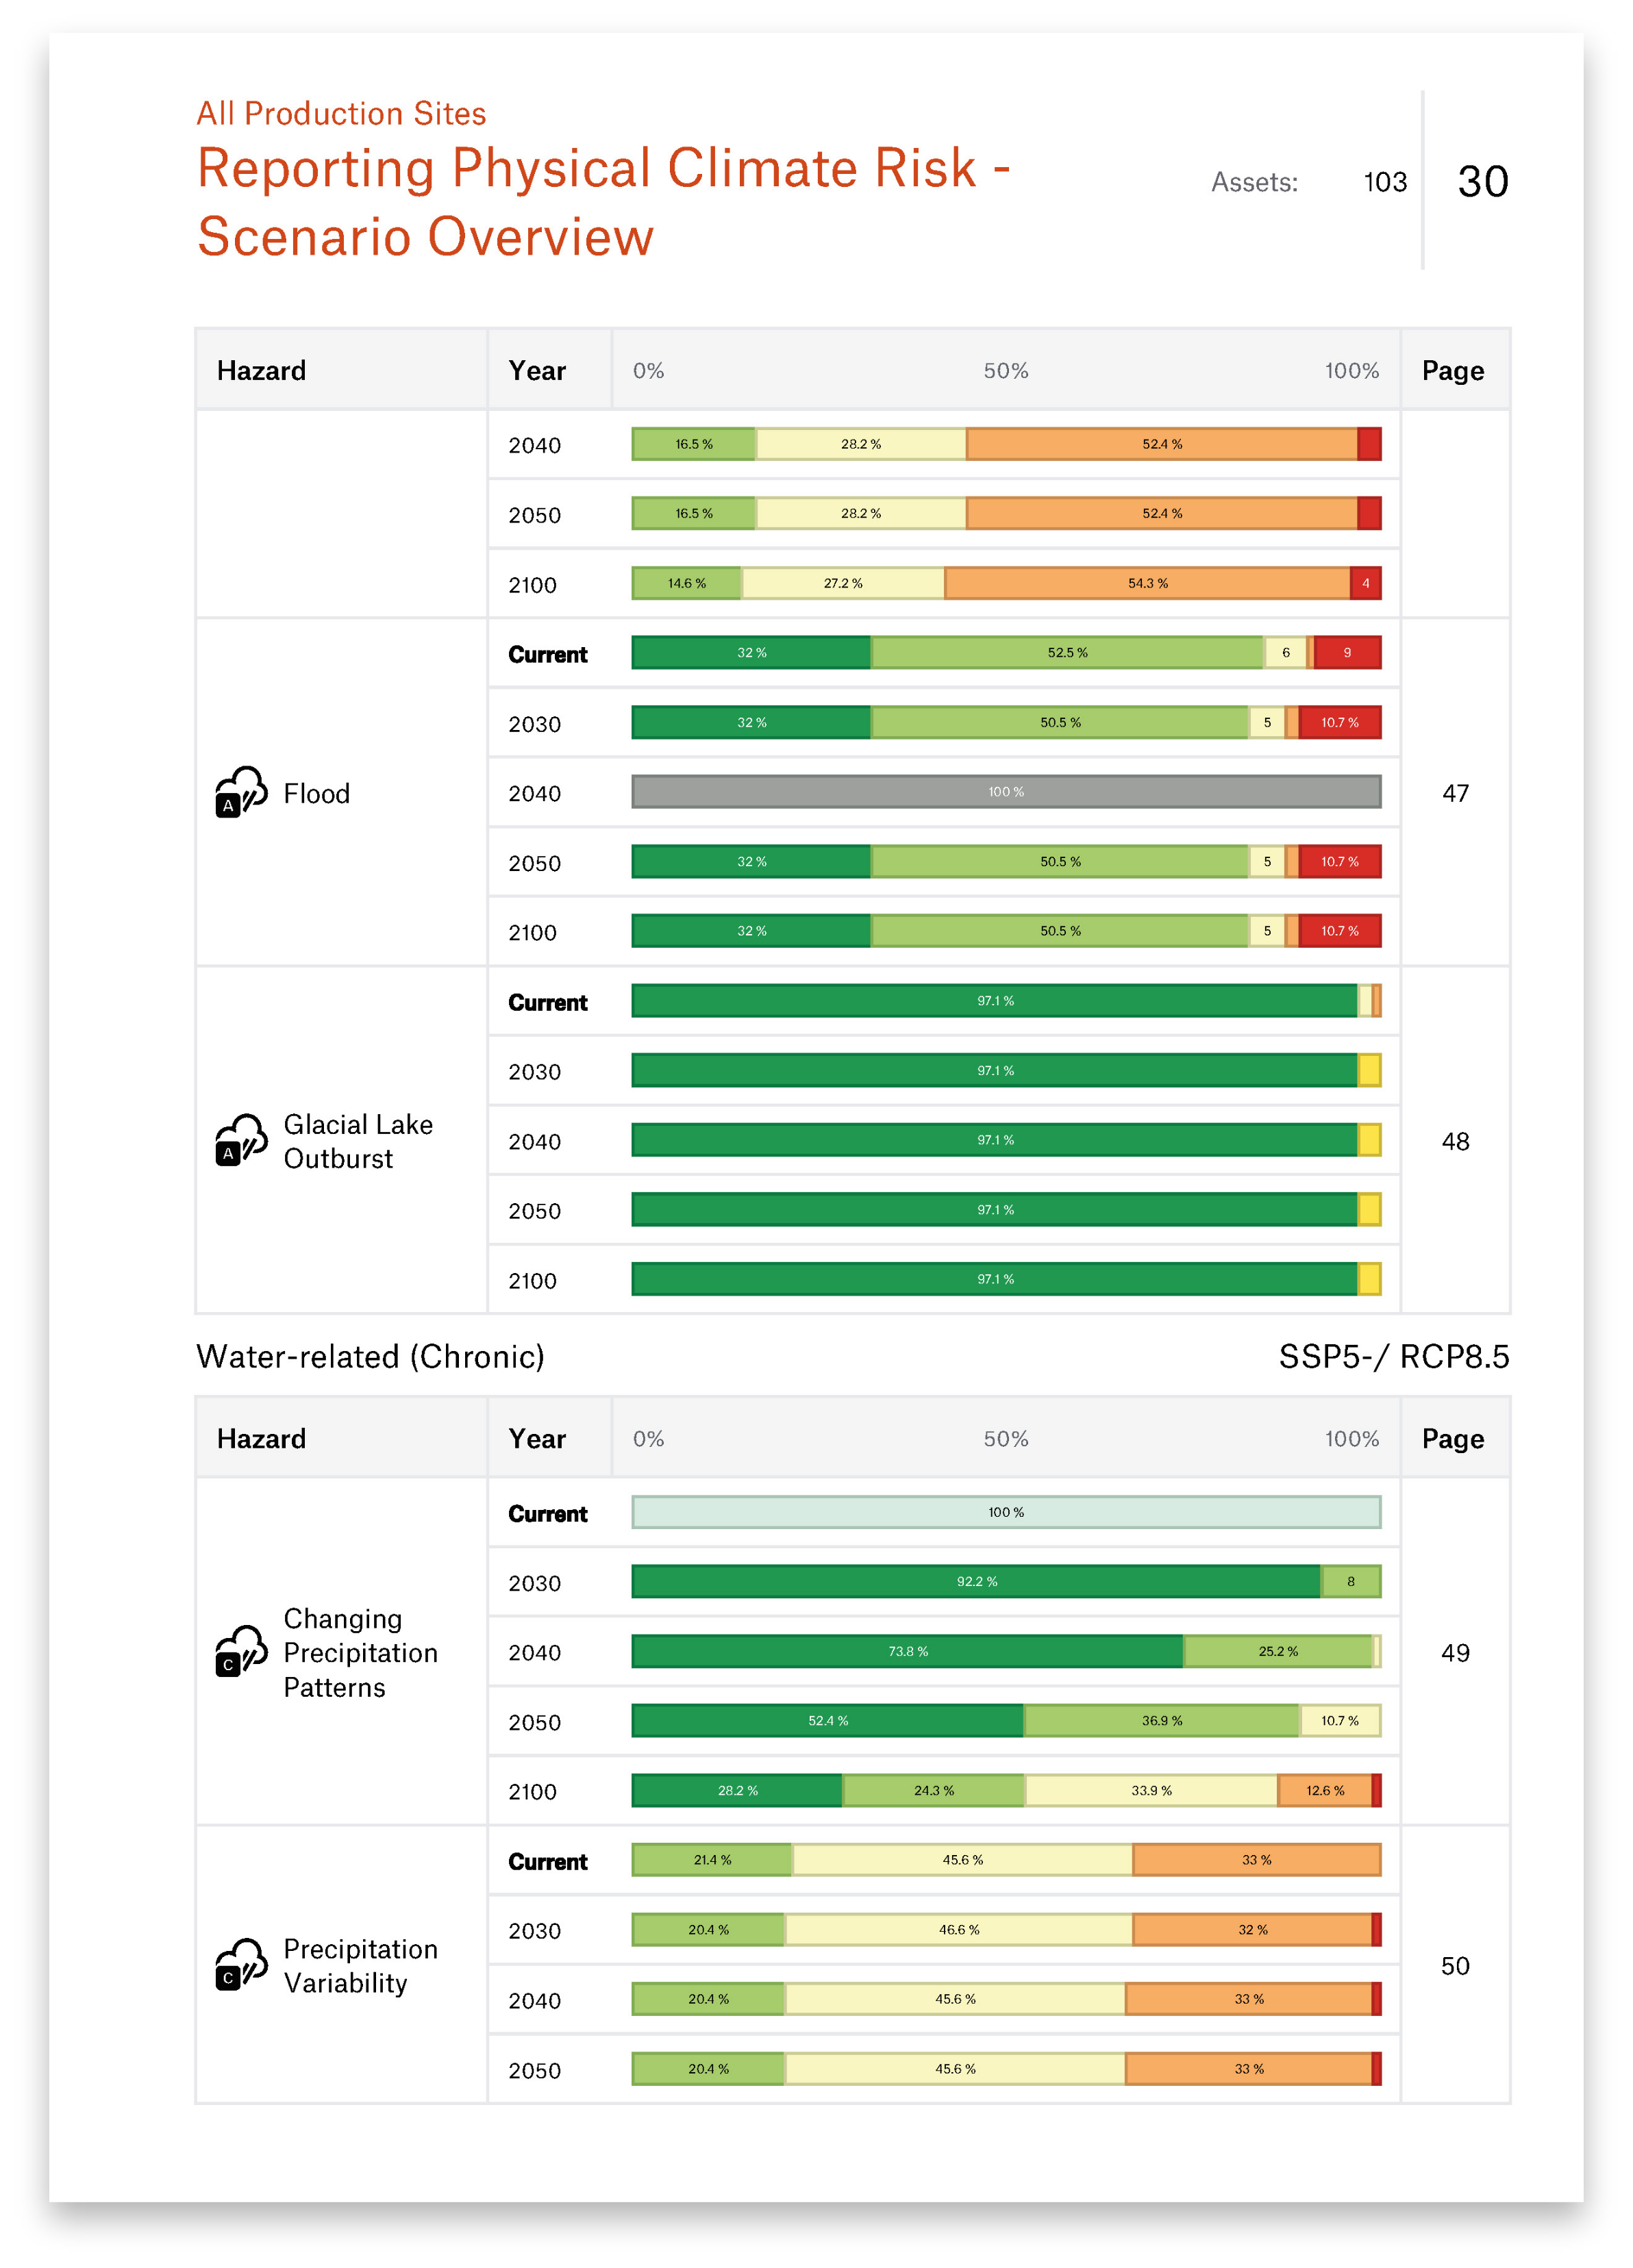Go to page 50 for Precipitation Variability

click(x=1455, y=1966)
